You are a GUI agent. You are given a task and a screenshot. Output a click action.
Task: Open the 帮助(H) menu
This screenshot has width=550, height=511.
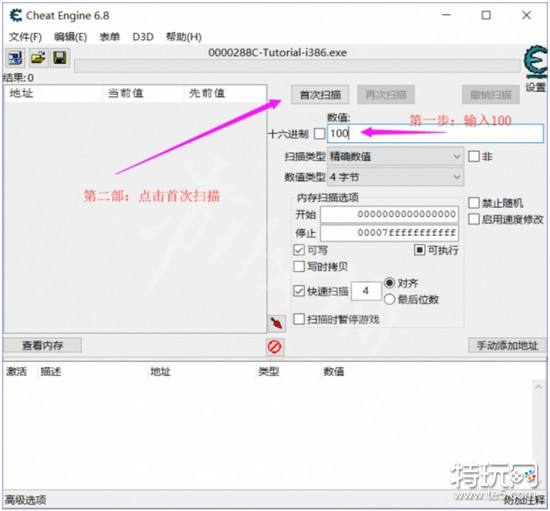[183, 37]
